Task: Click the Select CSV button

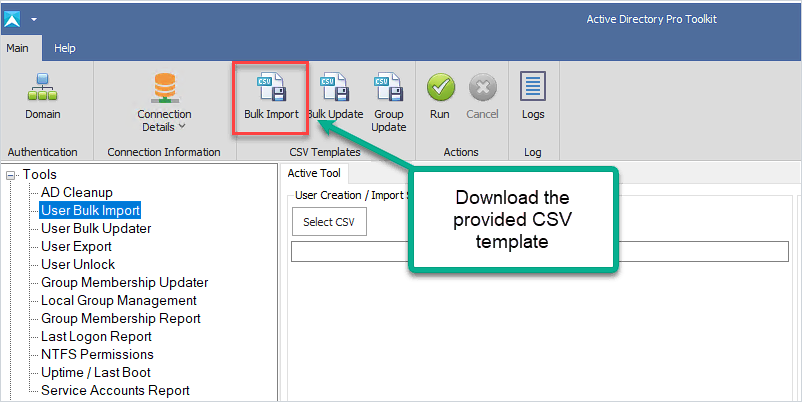Action: coord(329,221)
